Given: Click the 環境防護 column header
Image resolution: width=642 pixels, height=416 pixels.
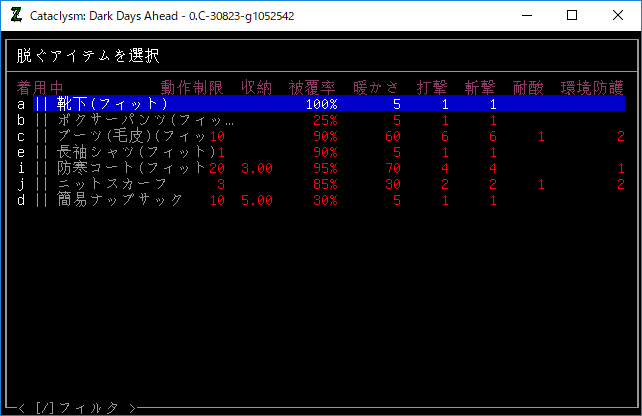Looking at the screenshot, I should 592,86.
